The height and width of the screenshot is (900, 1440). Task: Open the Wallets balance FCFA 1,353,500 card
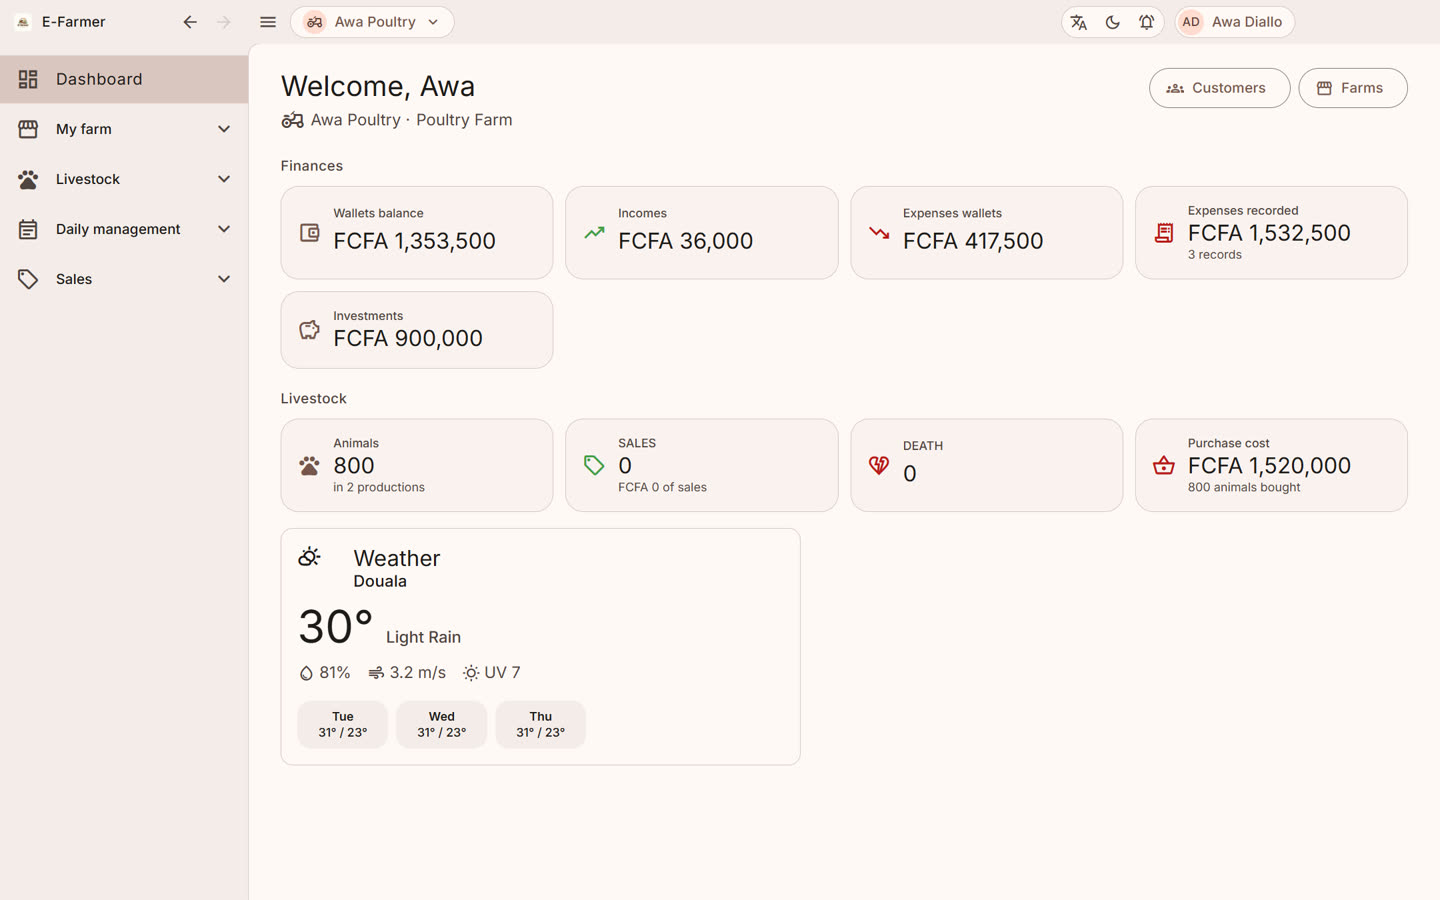417,232
